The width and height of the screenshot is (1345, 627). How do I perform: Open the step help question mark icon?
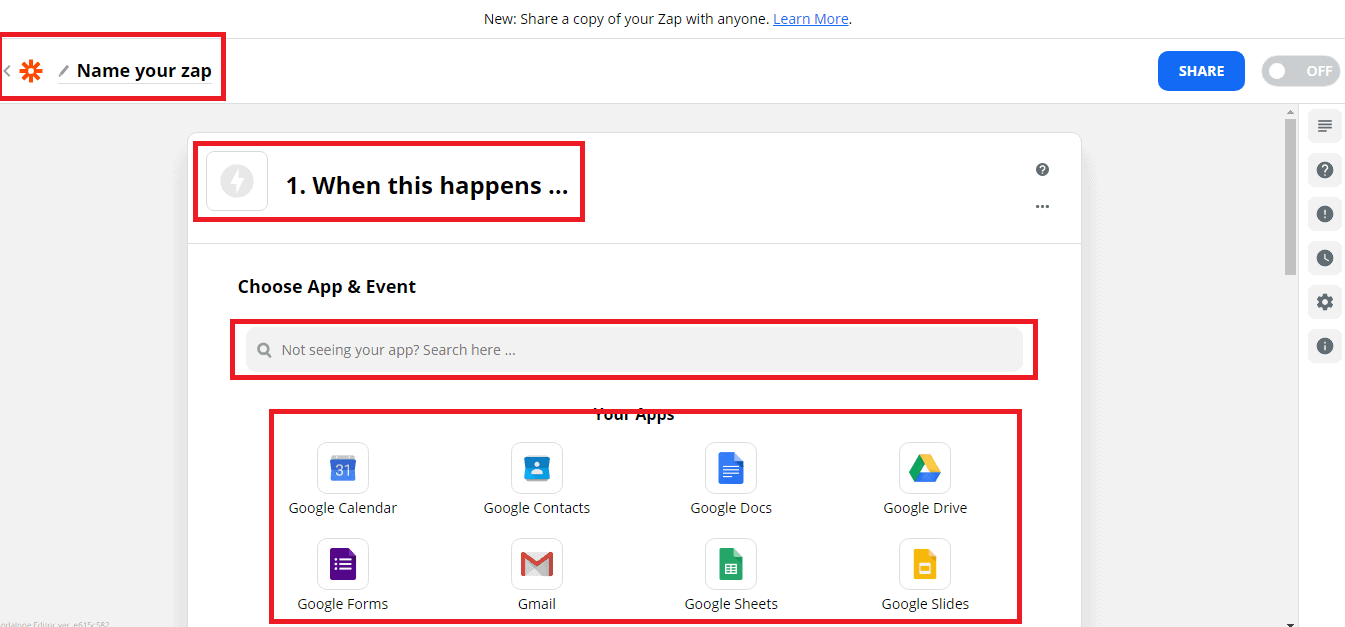[1042, 170]
